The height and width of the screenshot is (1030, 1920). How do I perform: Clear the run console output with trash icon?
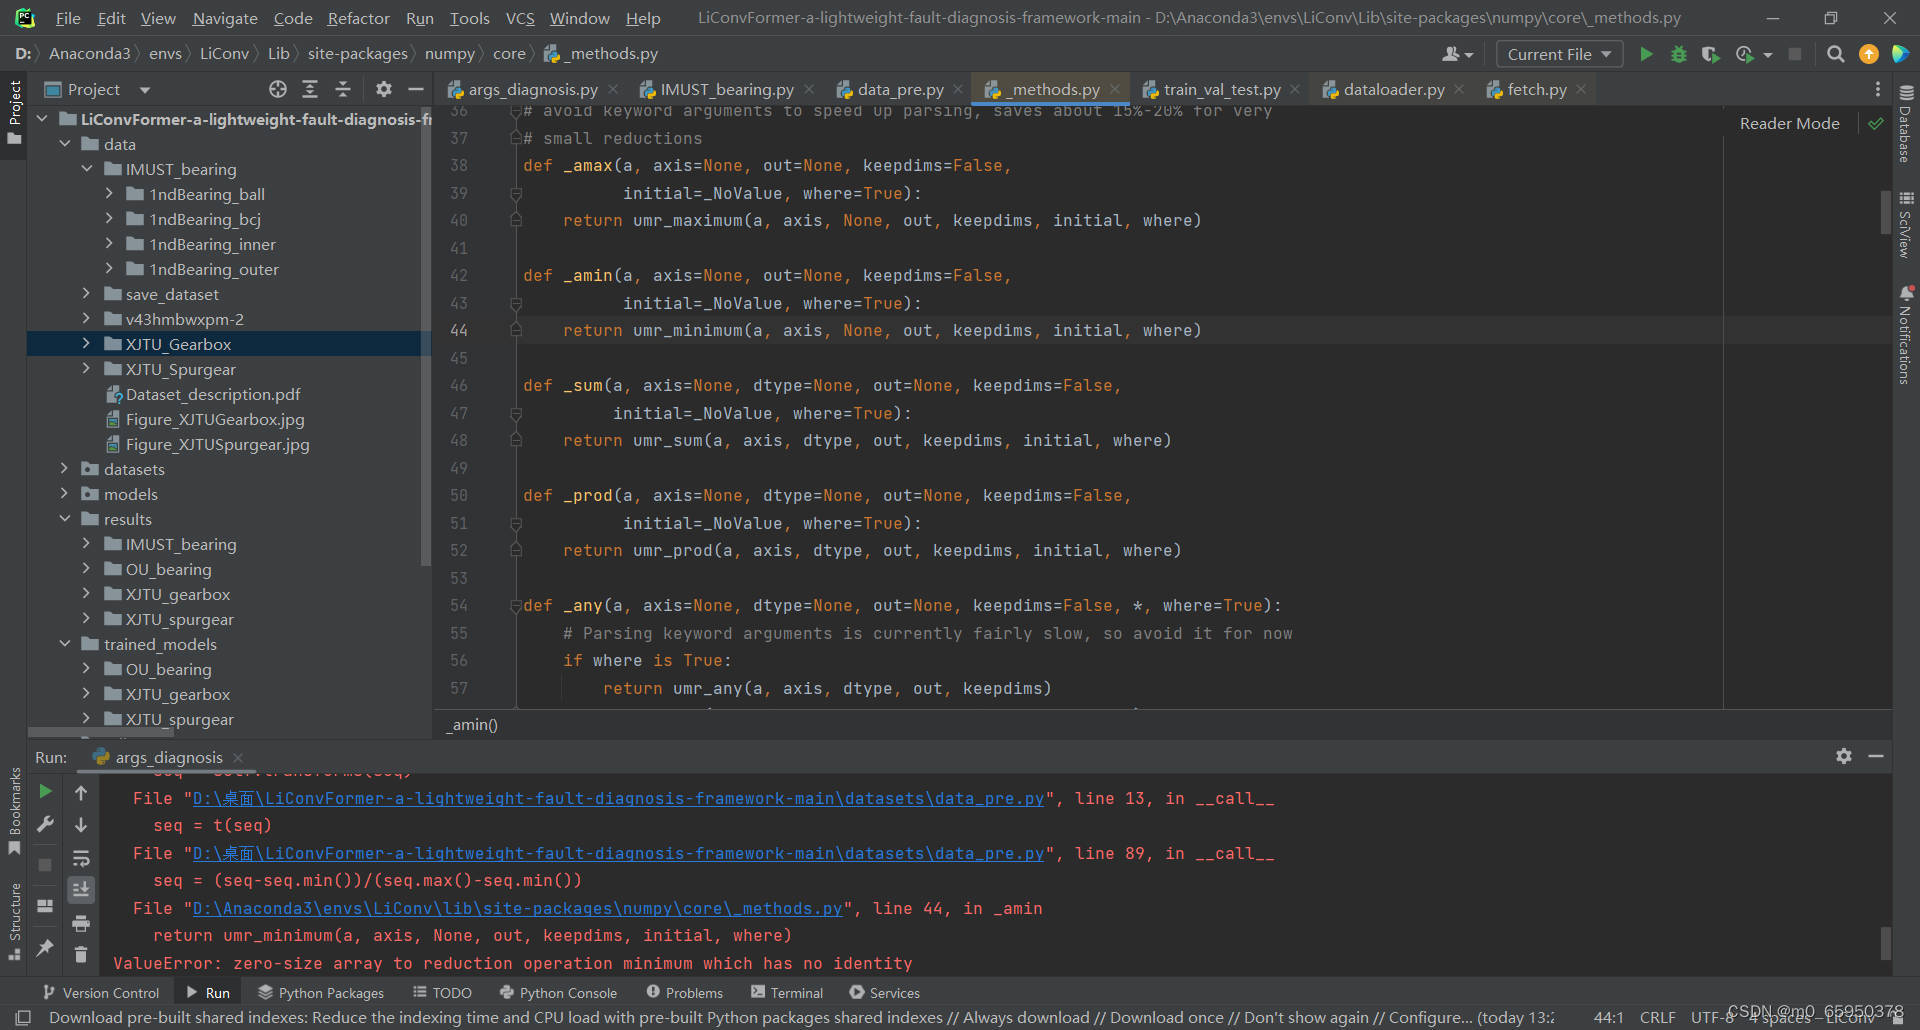(x=81, y=955)
